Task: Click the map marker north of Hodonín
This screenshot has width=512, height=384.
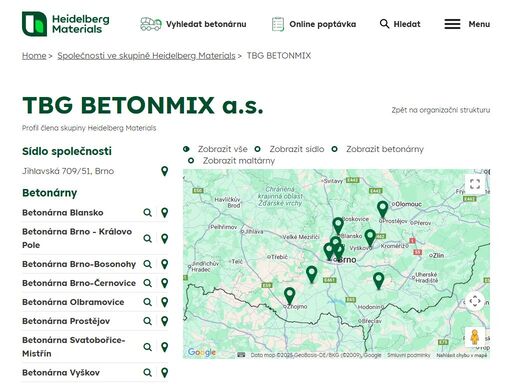Action: click(x=378, y=281)
